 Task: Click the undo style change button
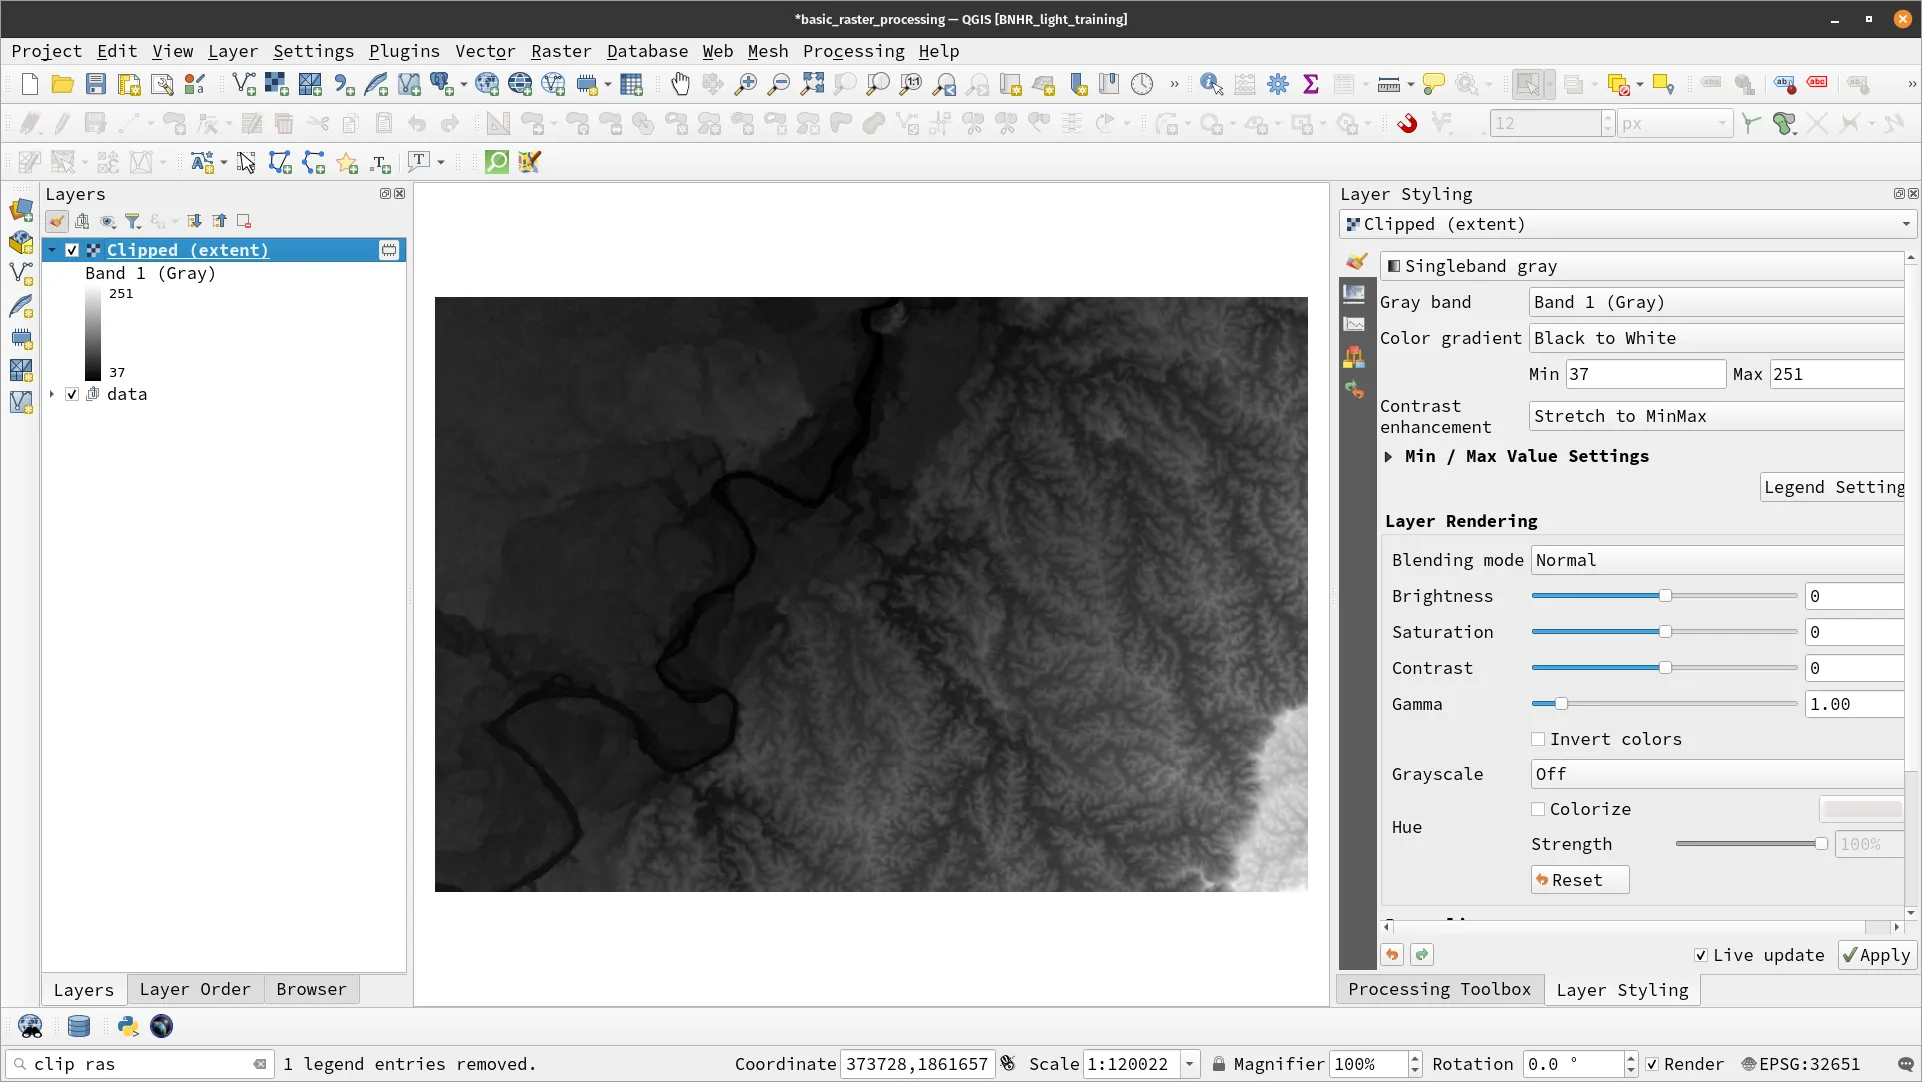[1392, 955]
